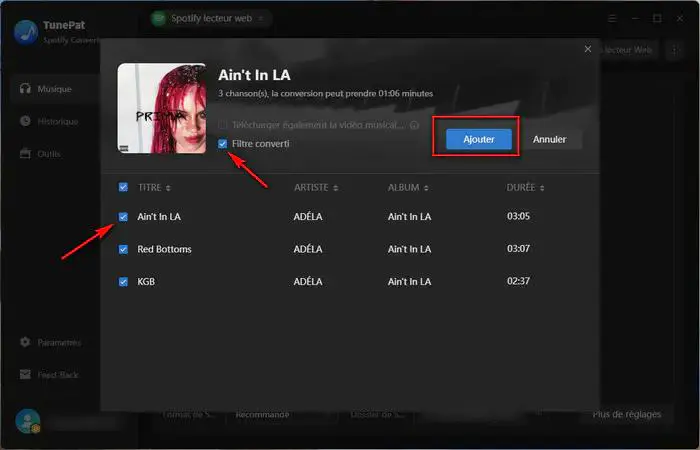
Task: Open the Historique clock icon
Action: pyautogui.click(x=25, y=121)
